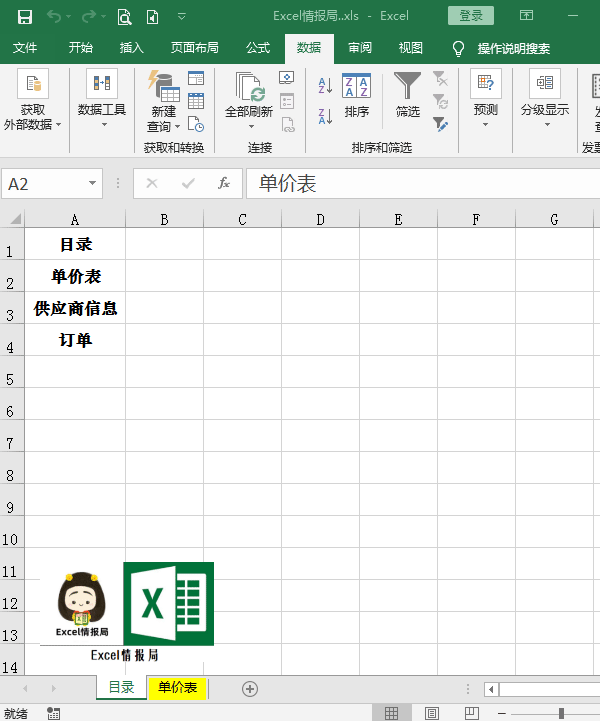600x721 pixels.
Task: Open the 公式 ribbon tab
Action: pyautogui.click(x=258, y=48)
